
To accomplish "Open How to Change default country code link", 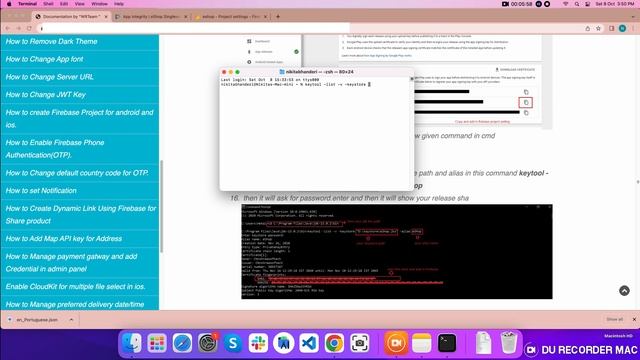I will [x=77, y=173].
